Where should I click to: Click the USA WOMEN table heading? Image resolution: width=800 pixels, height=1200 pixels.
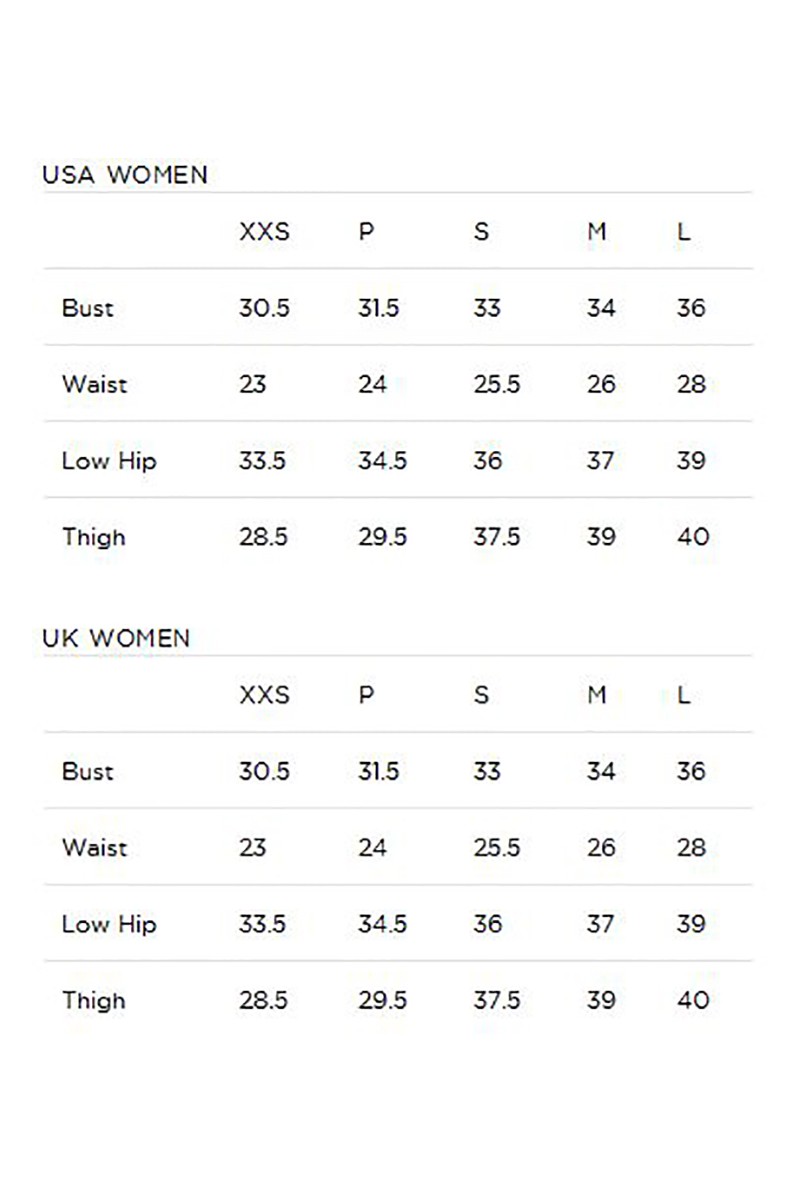click(125, 175)
